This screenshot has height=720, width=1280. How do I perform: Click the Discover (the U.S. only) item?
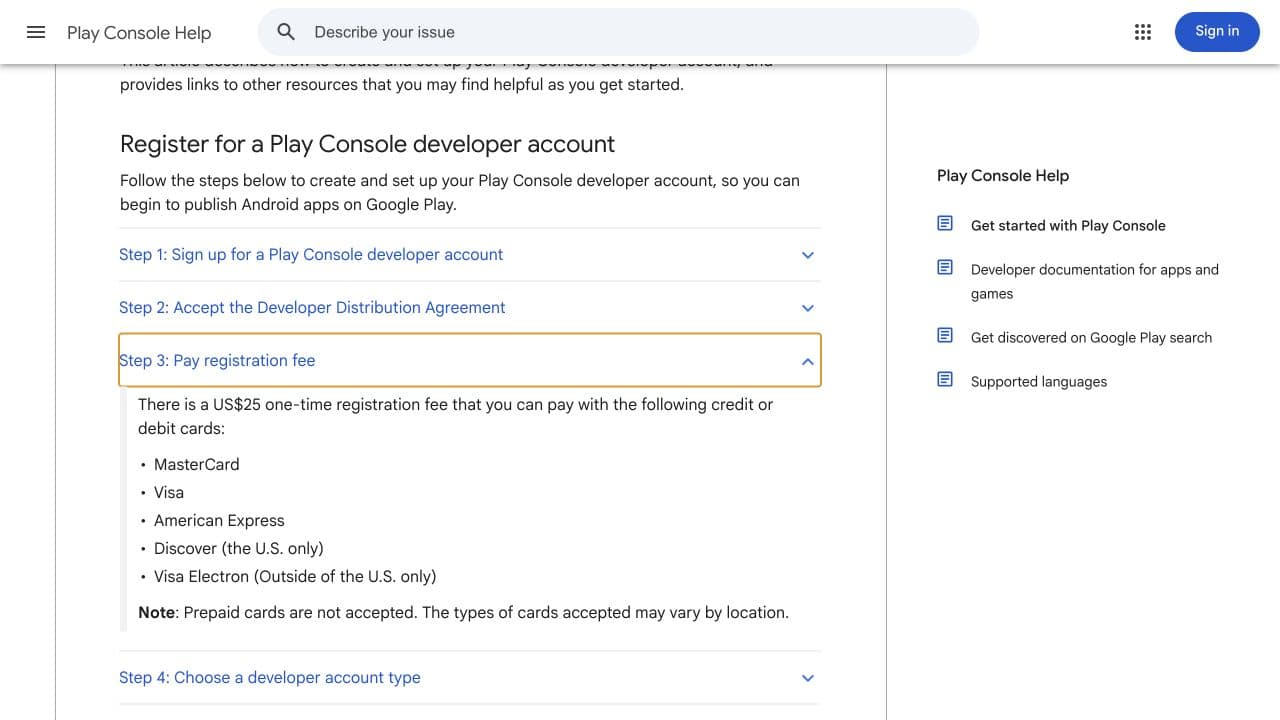(239, 548)
